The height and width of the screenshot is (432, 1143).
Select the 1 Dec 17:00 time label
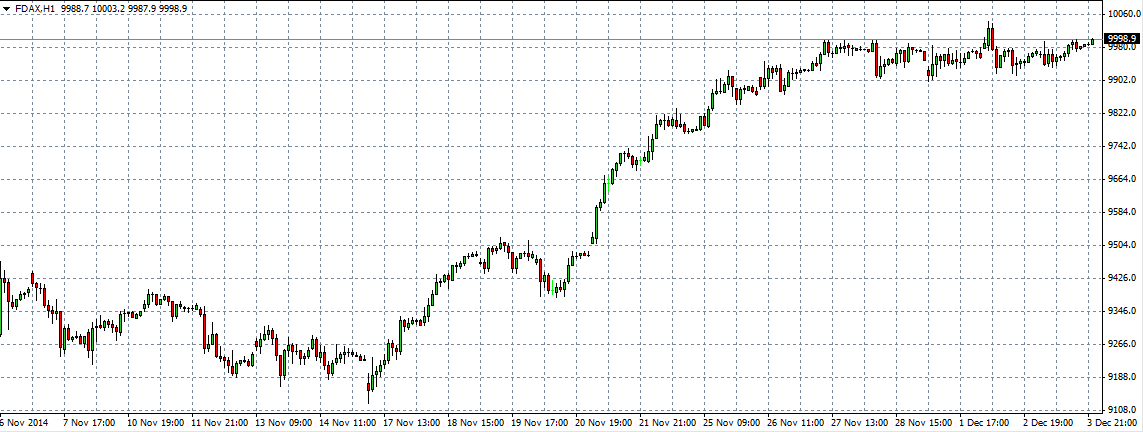[x=985, y=423]
